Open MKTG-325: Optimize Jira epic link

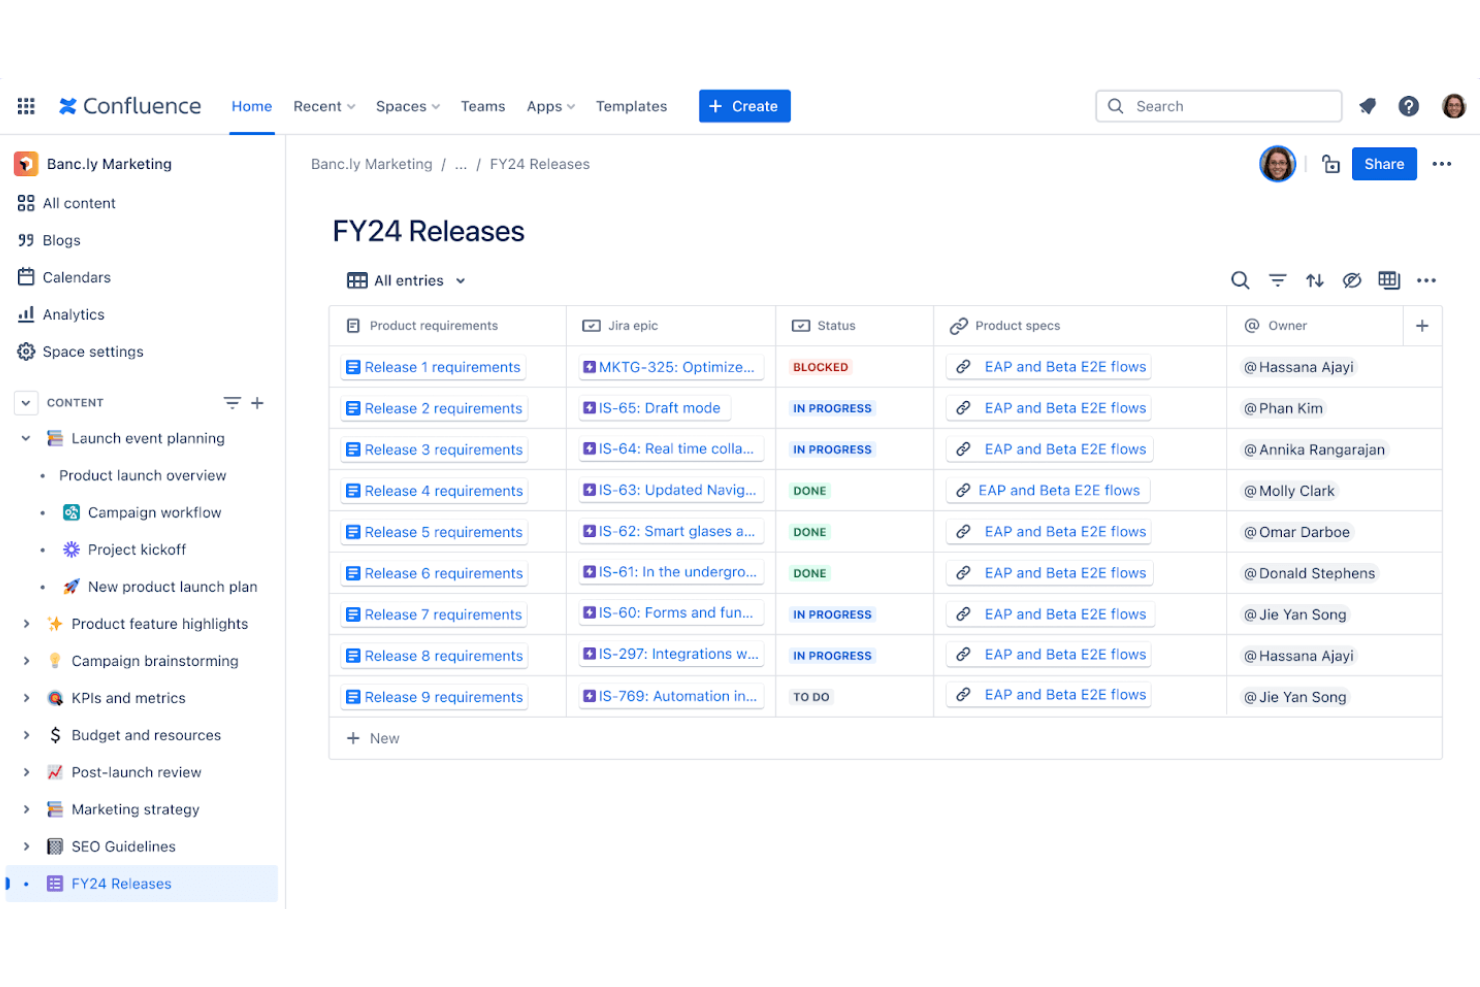coord(670,367)
